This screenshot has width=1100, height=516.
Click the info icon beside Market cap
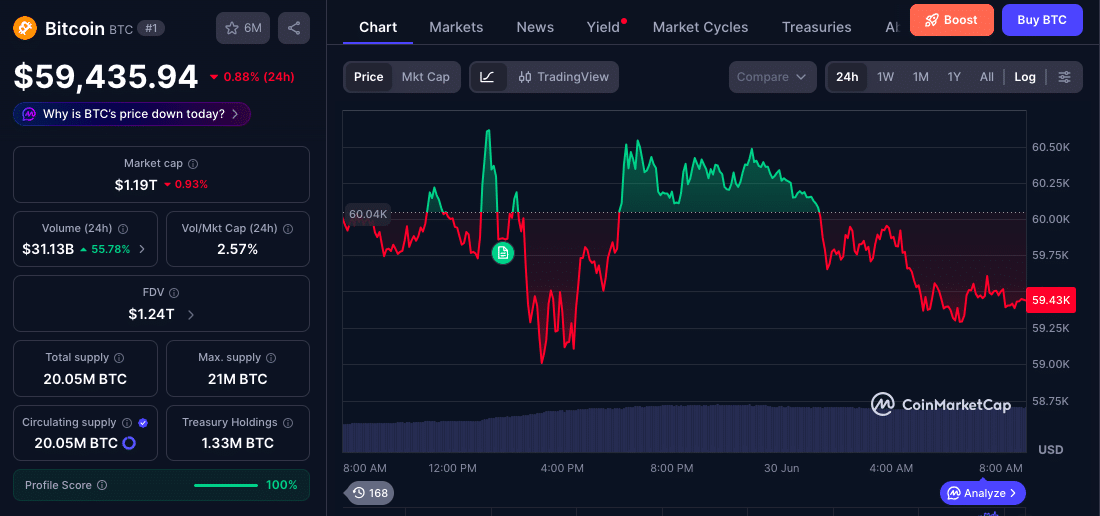tap(193, 163)
